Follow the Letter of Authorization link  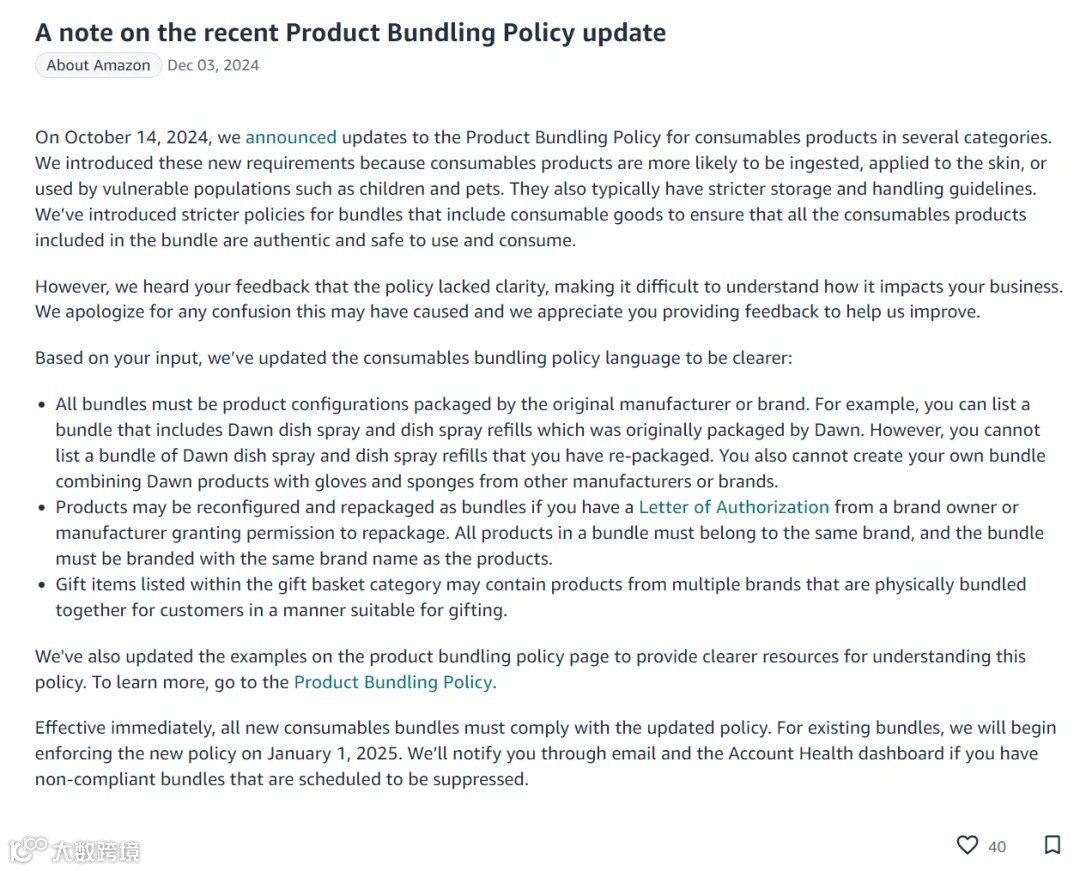(x=734, y=507)
